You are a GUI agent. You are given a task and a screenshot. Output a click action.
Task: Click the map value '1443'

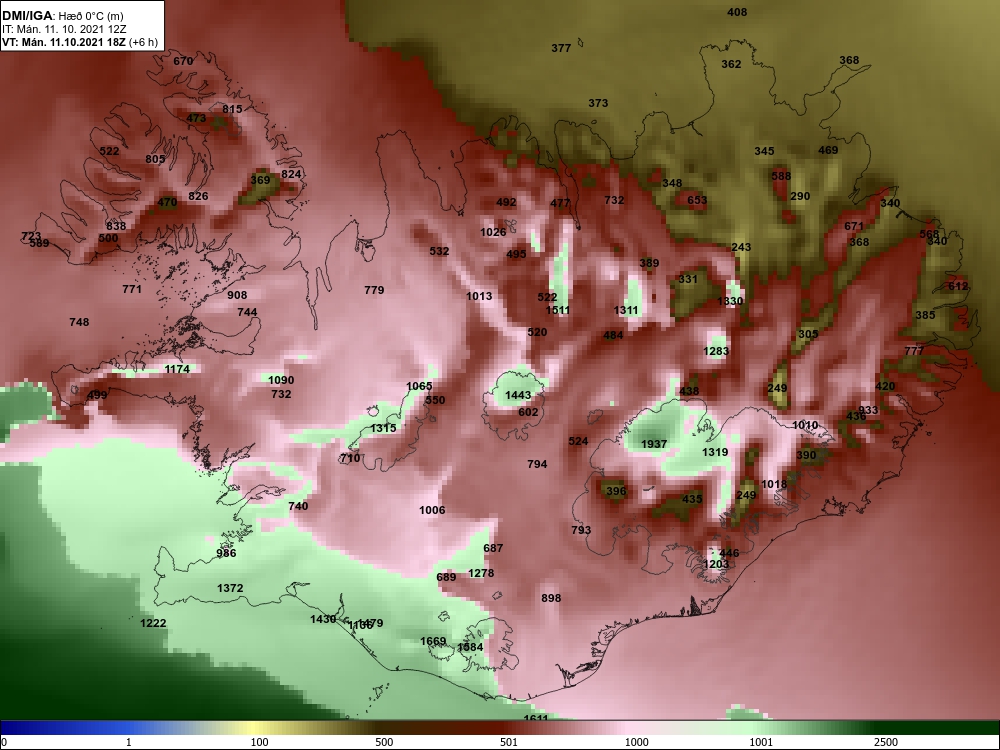(518, 395)
